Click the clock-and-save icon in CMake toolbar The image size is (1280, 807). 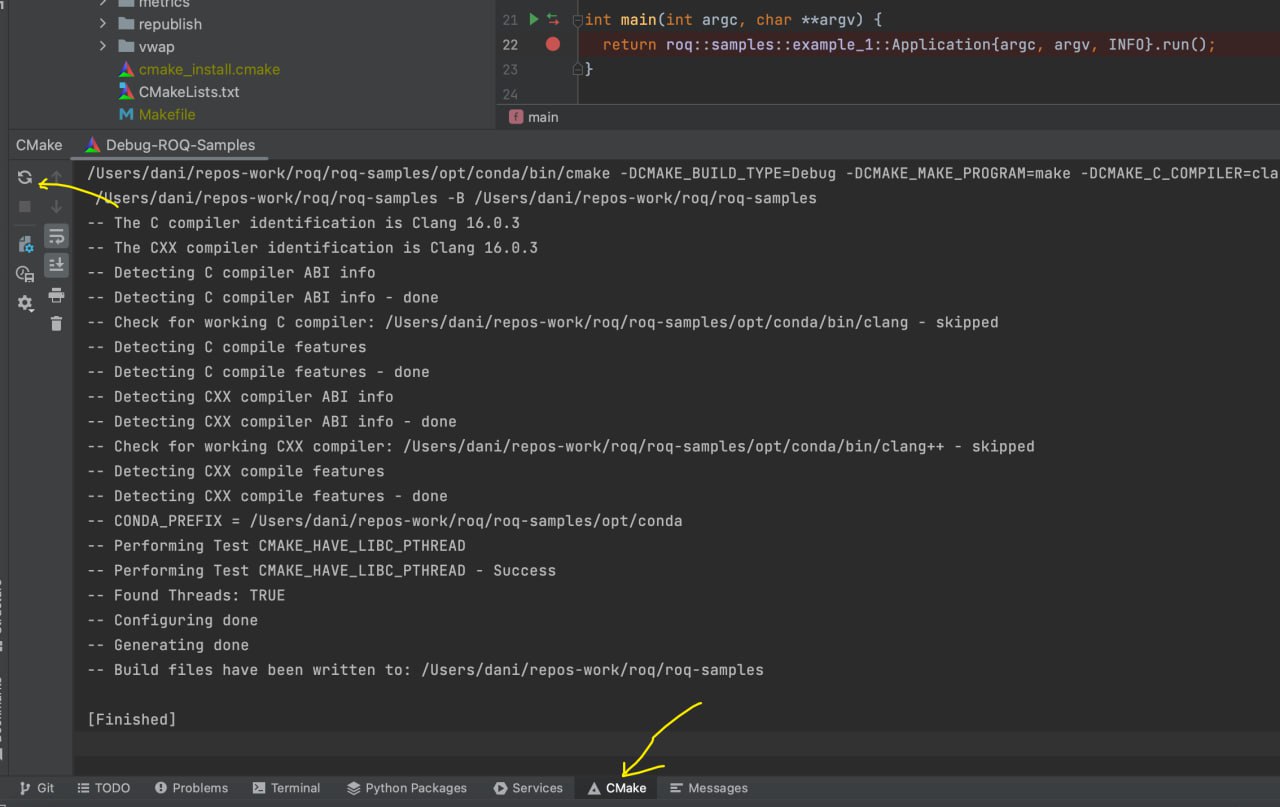coord(25,273)
